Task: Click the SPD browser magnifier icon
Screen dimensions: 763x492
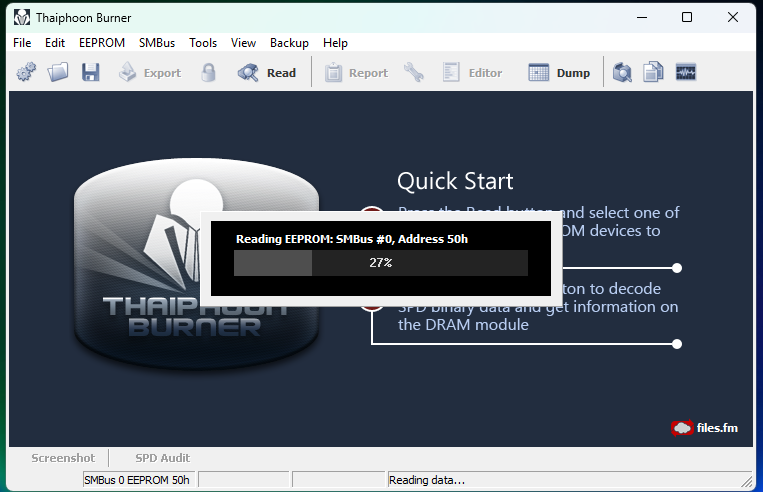Action: click(x=622, y=73)
